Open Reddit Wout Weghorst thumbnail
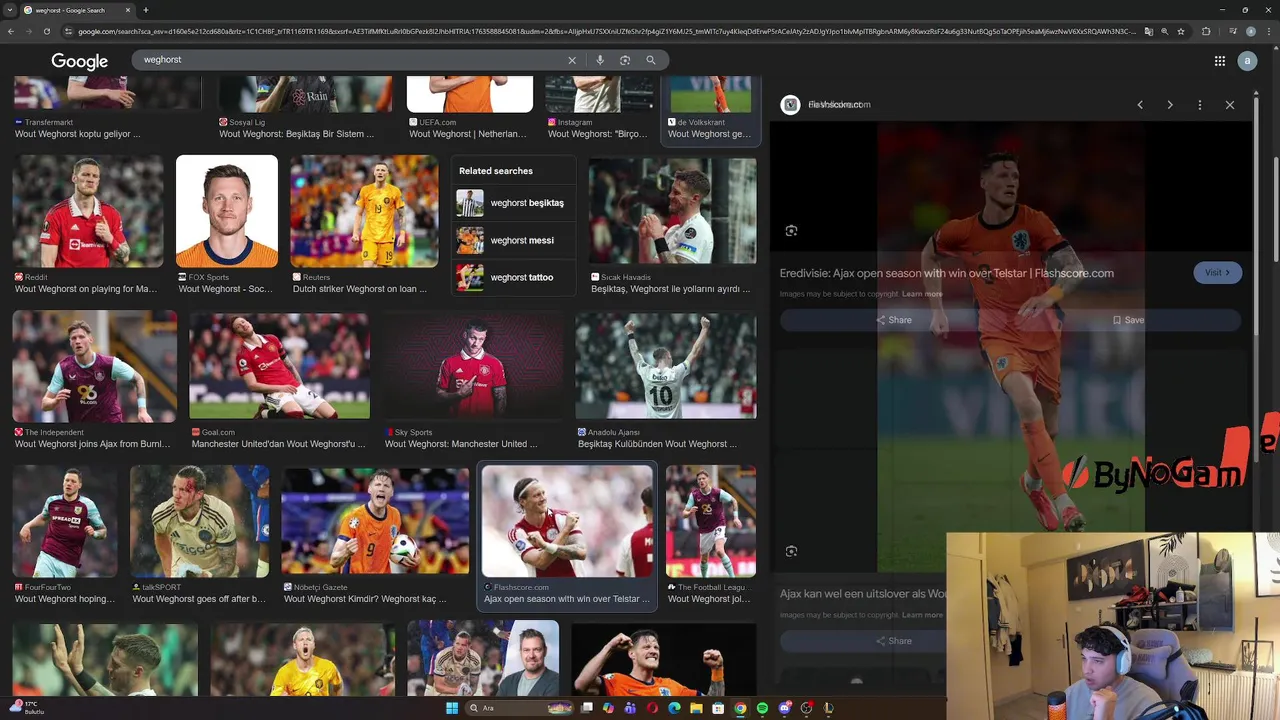 coord(87,211)
